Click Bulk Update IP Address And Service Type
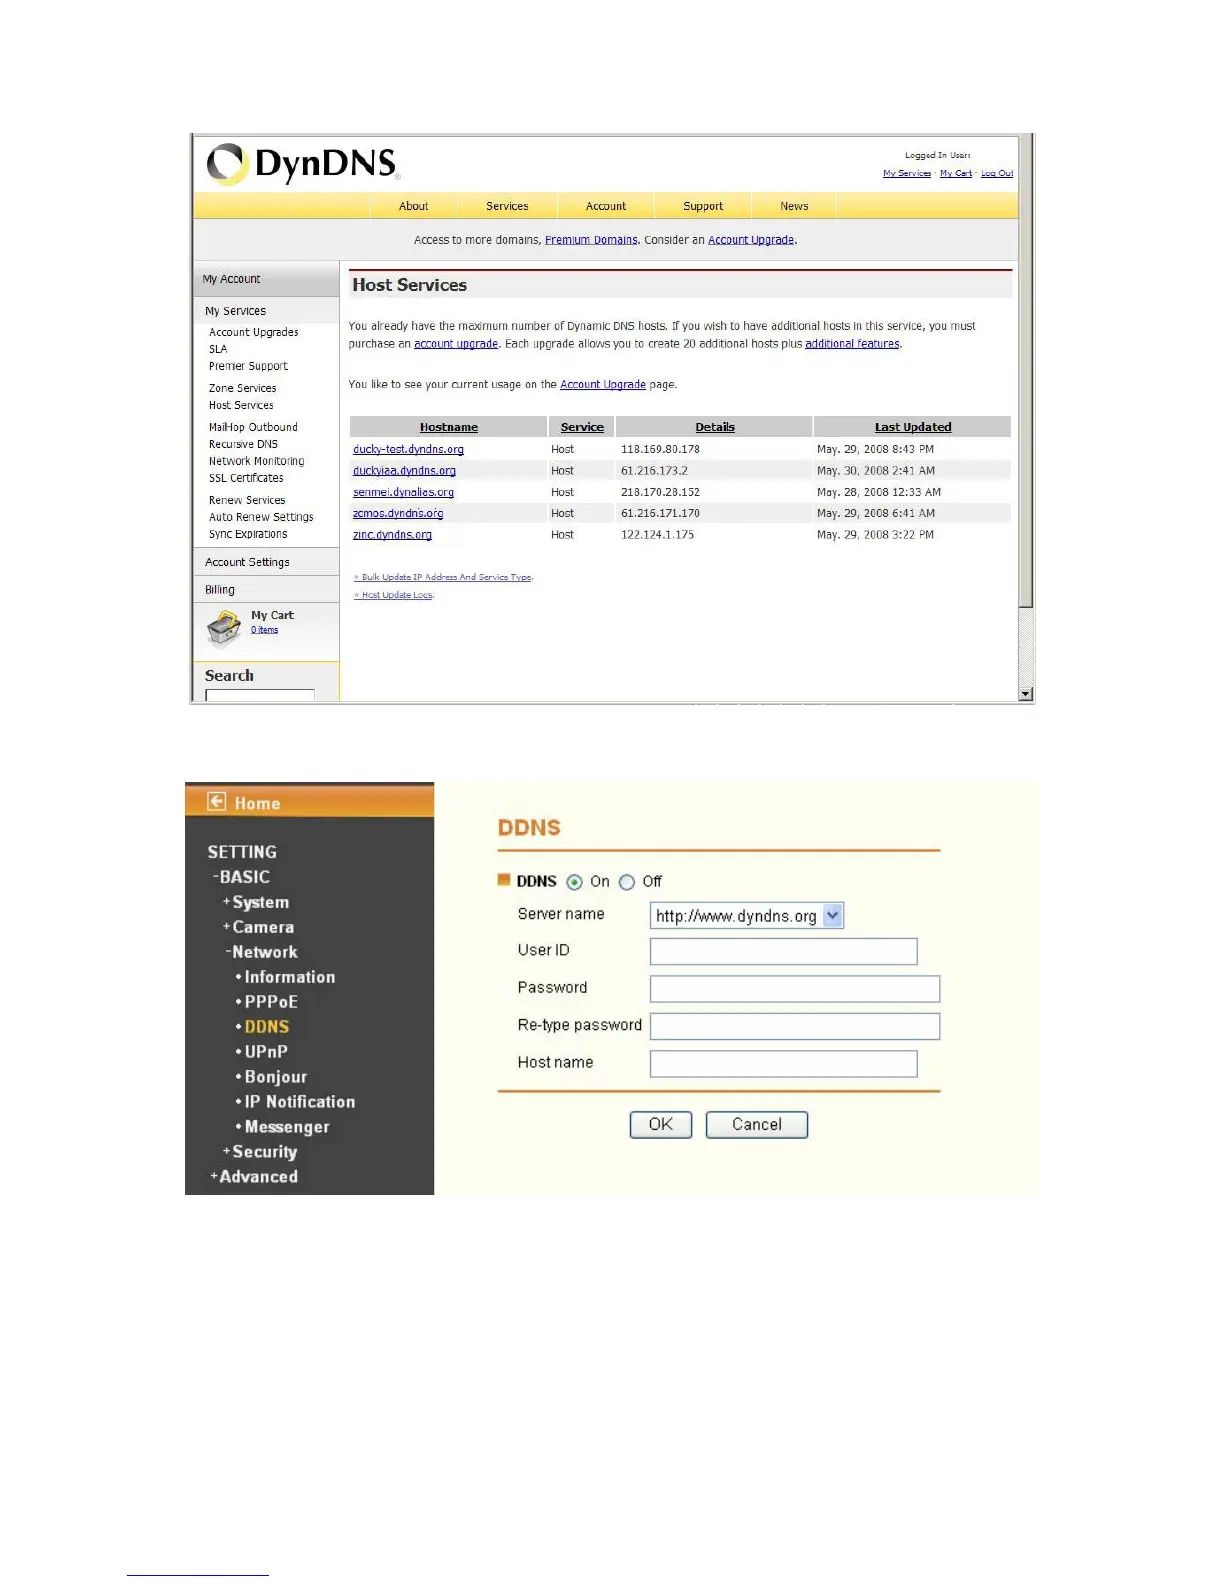The width and height of the screenshot is (1224, 1584). point(443,578)
